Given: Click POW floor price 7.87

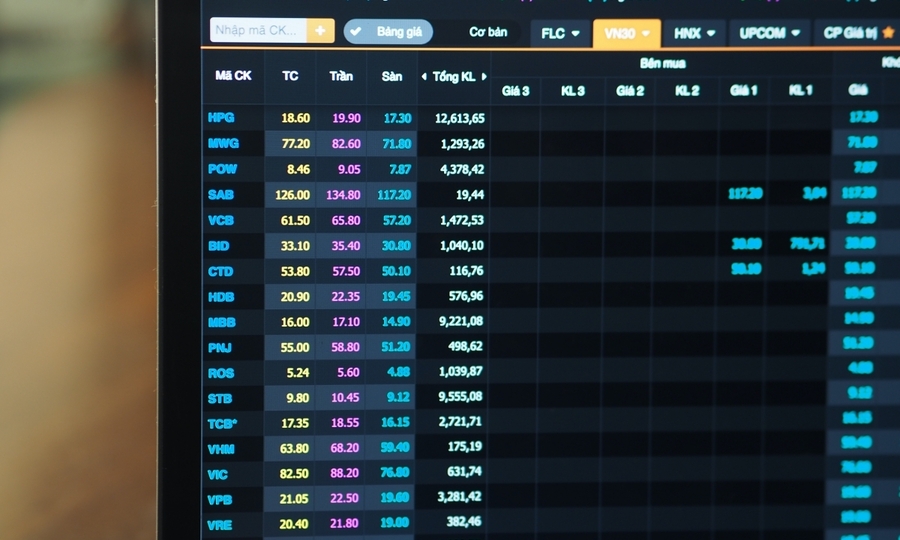Looking at the screenshot, I should 400,169.
